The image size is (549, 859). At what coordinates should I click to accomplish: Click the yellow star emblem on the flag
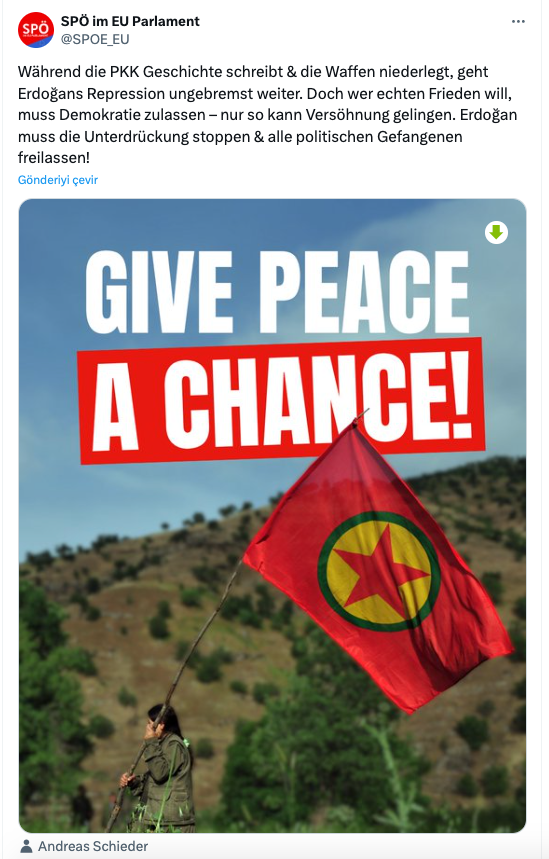click(379, 571)
